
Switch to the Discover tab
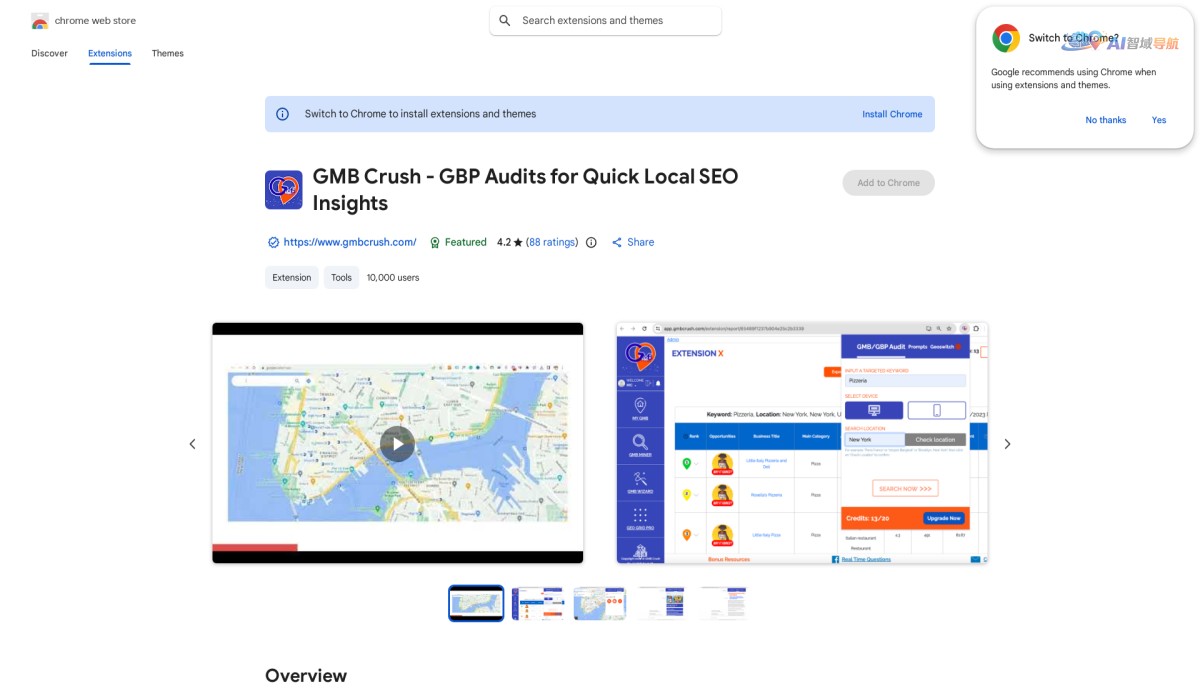click(48, 53)
